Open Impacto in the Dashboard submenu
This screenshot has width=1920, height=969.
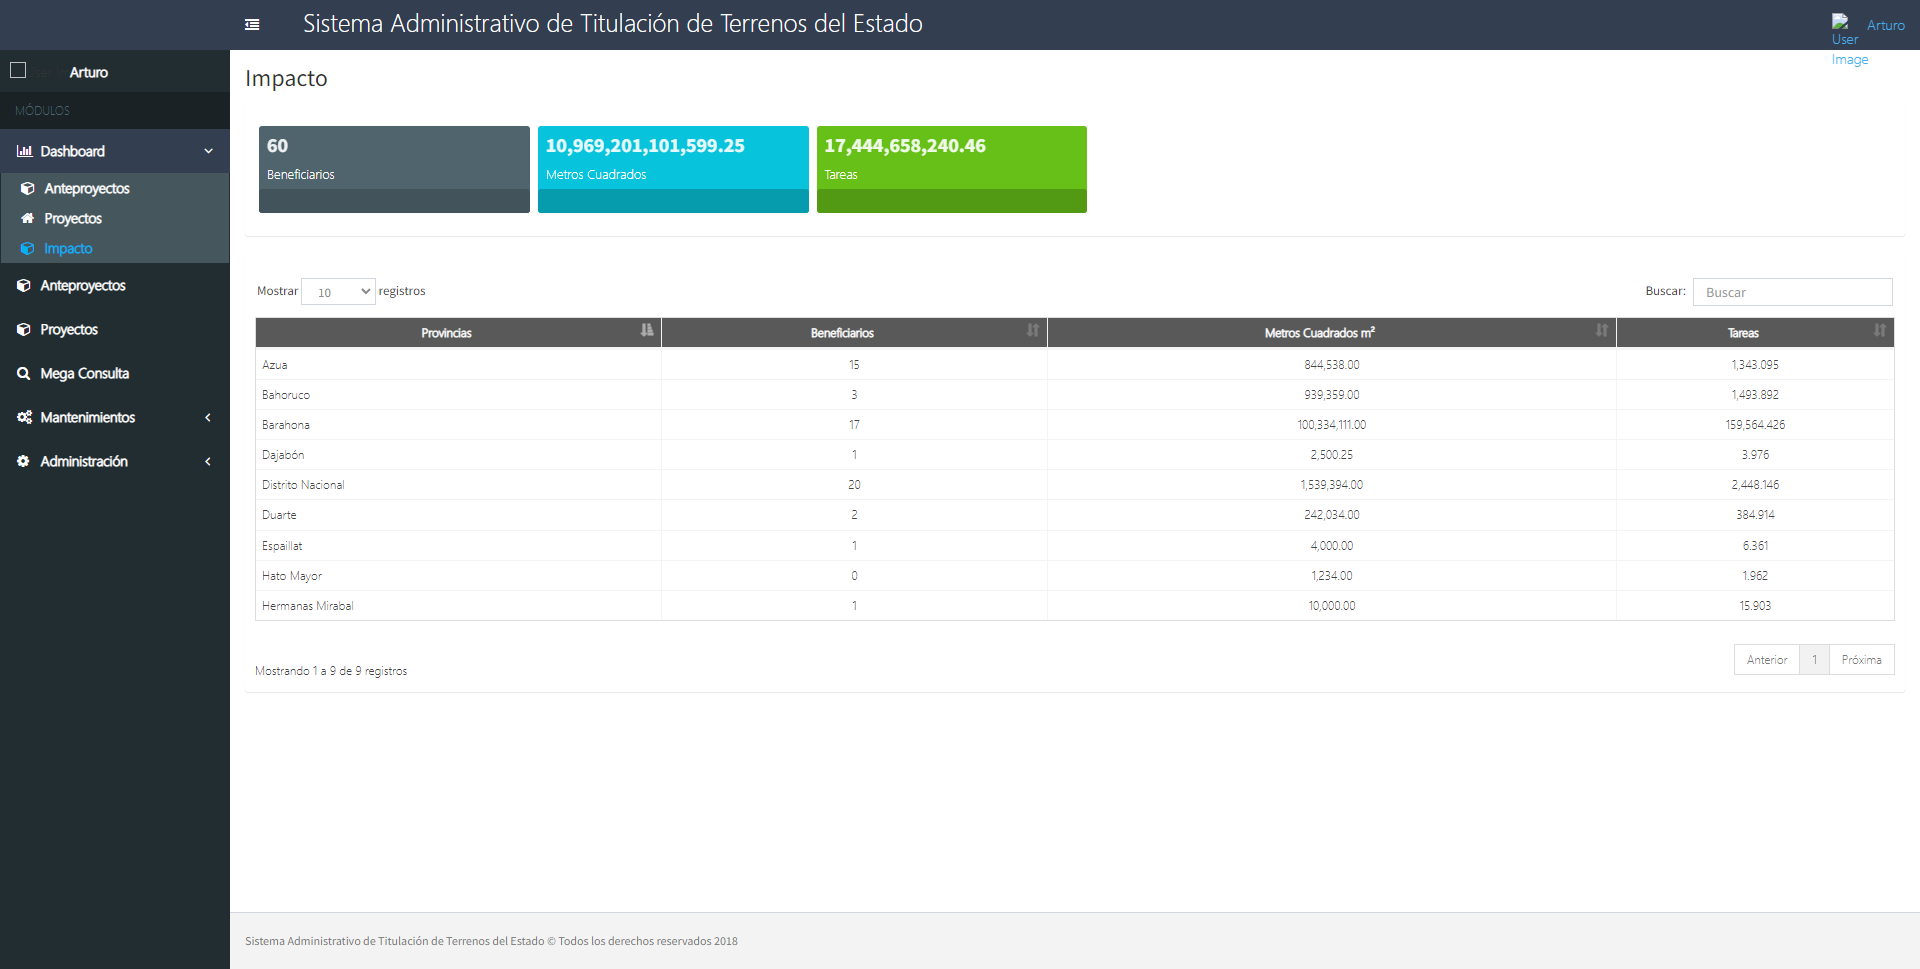pos(68,248)
